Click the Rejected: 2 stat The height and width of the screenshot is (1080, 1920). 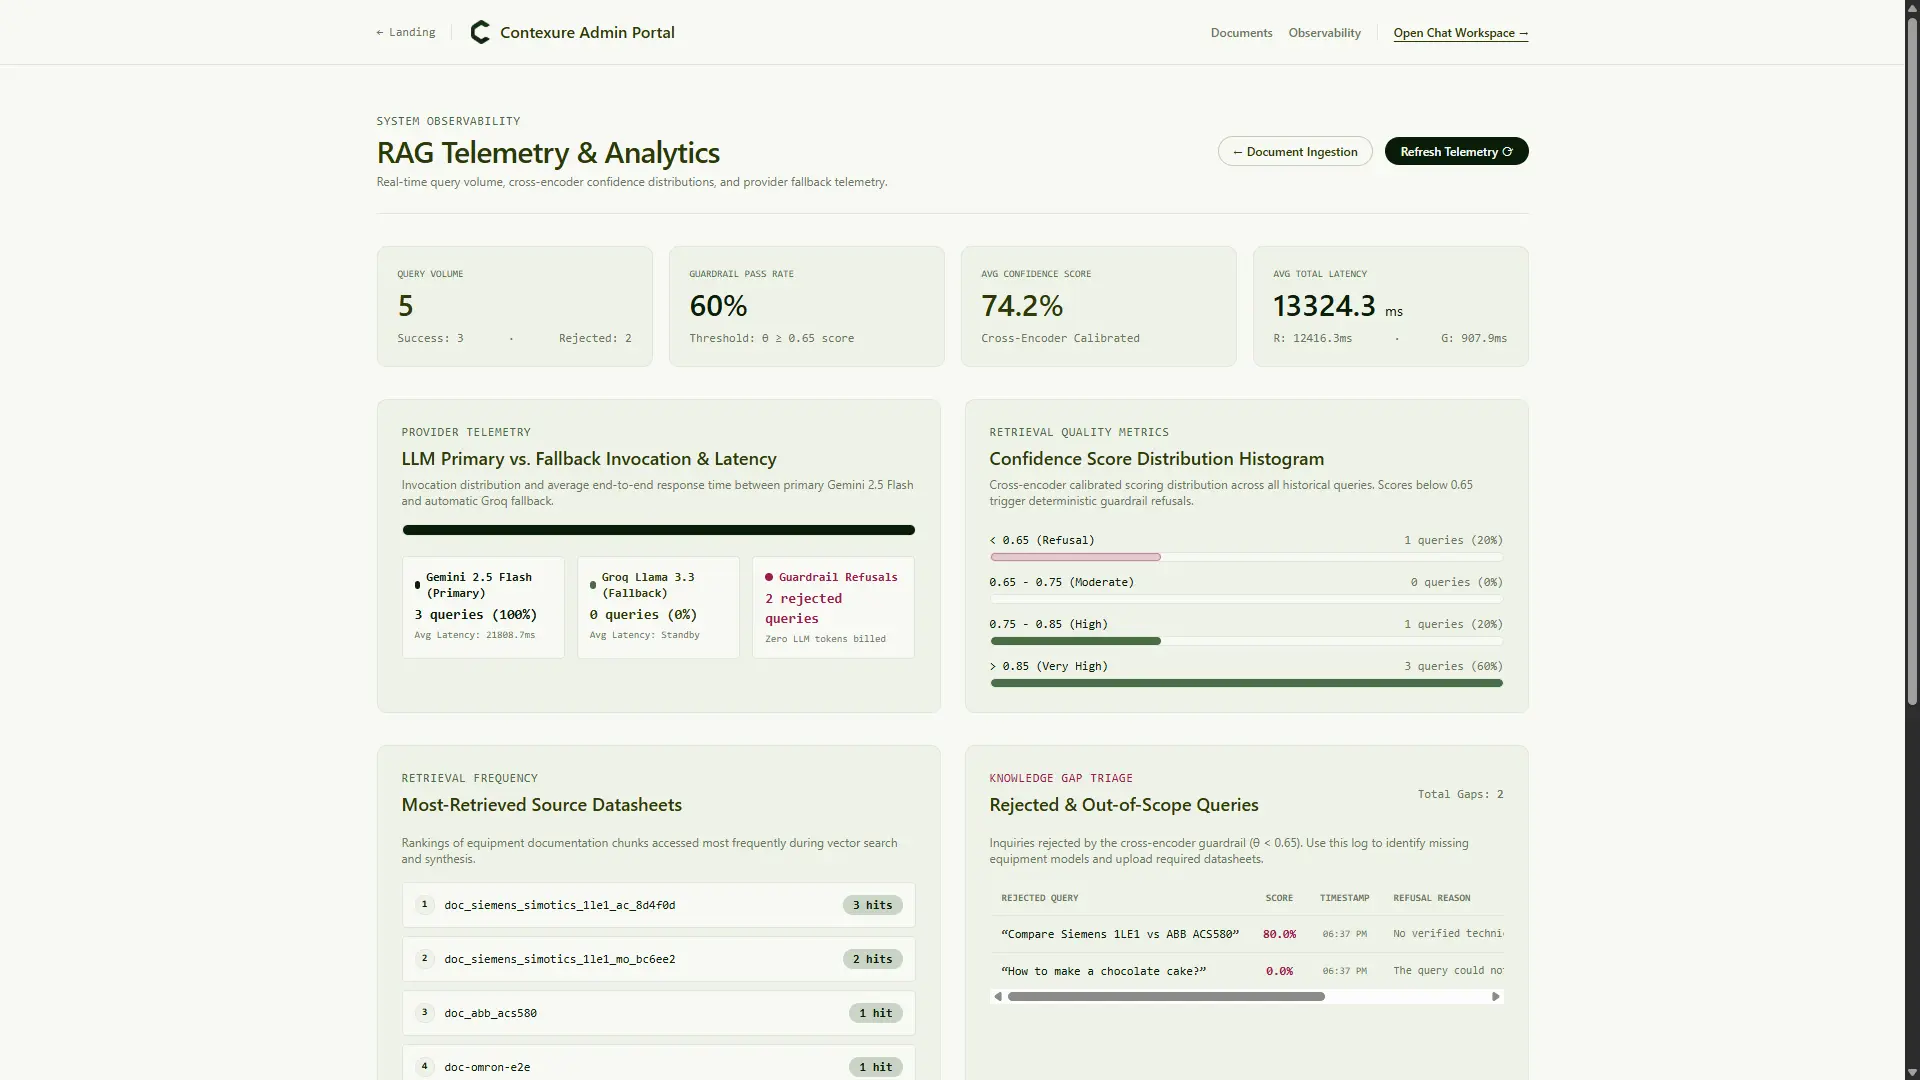[595, 338]
